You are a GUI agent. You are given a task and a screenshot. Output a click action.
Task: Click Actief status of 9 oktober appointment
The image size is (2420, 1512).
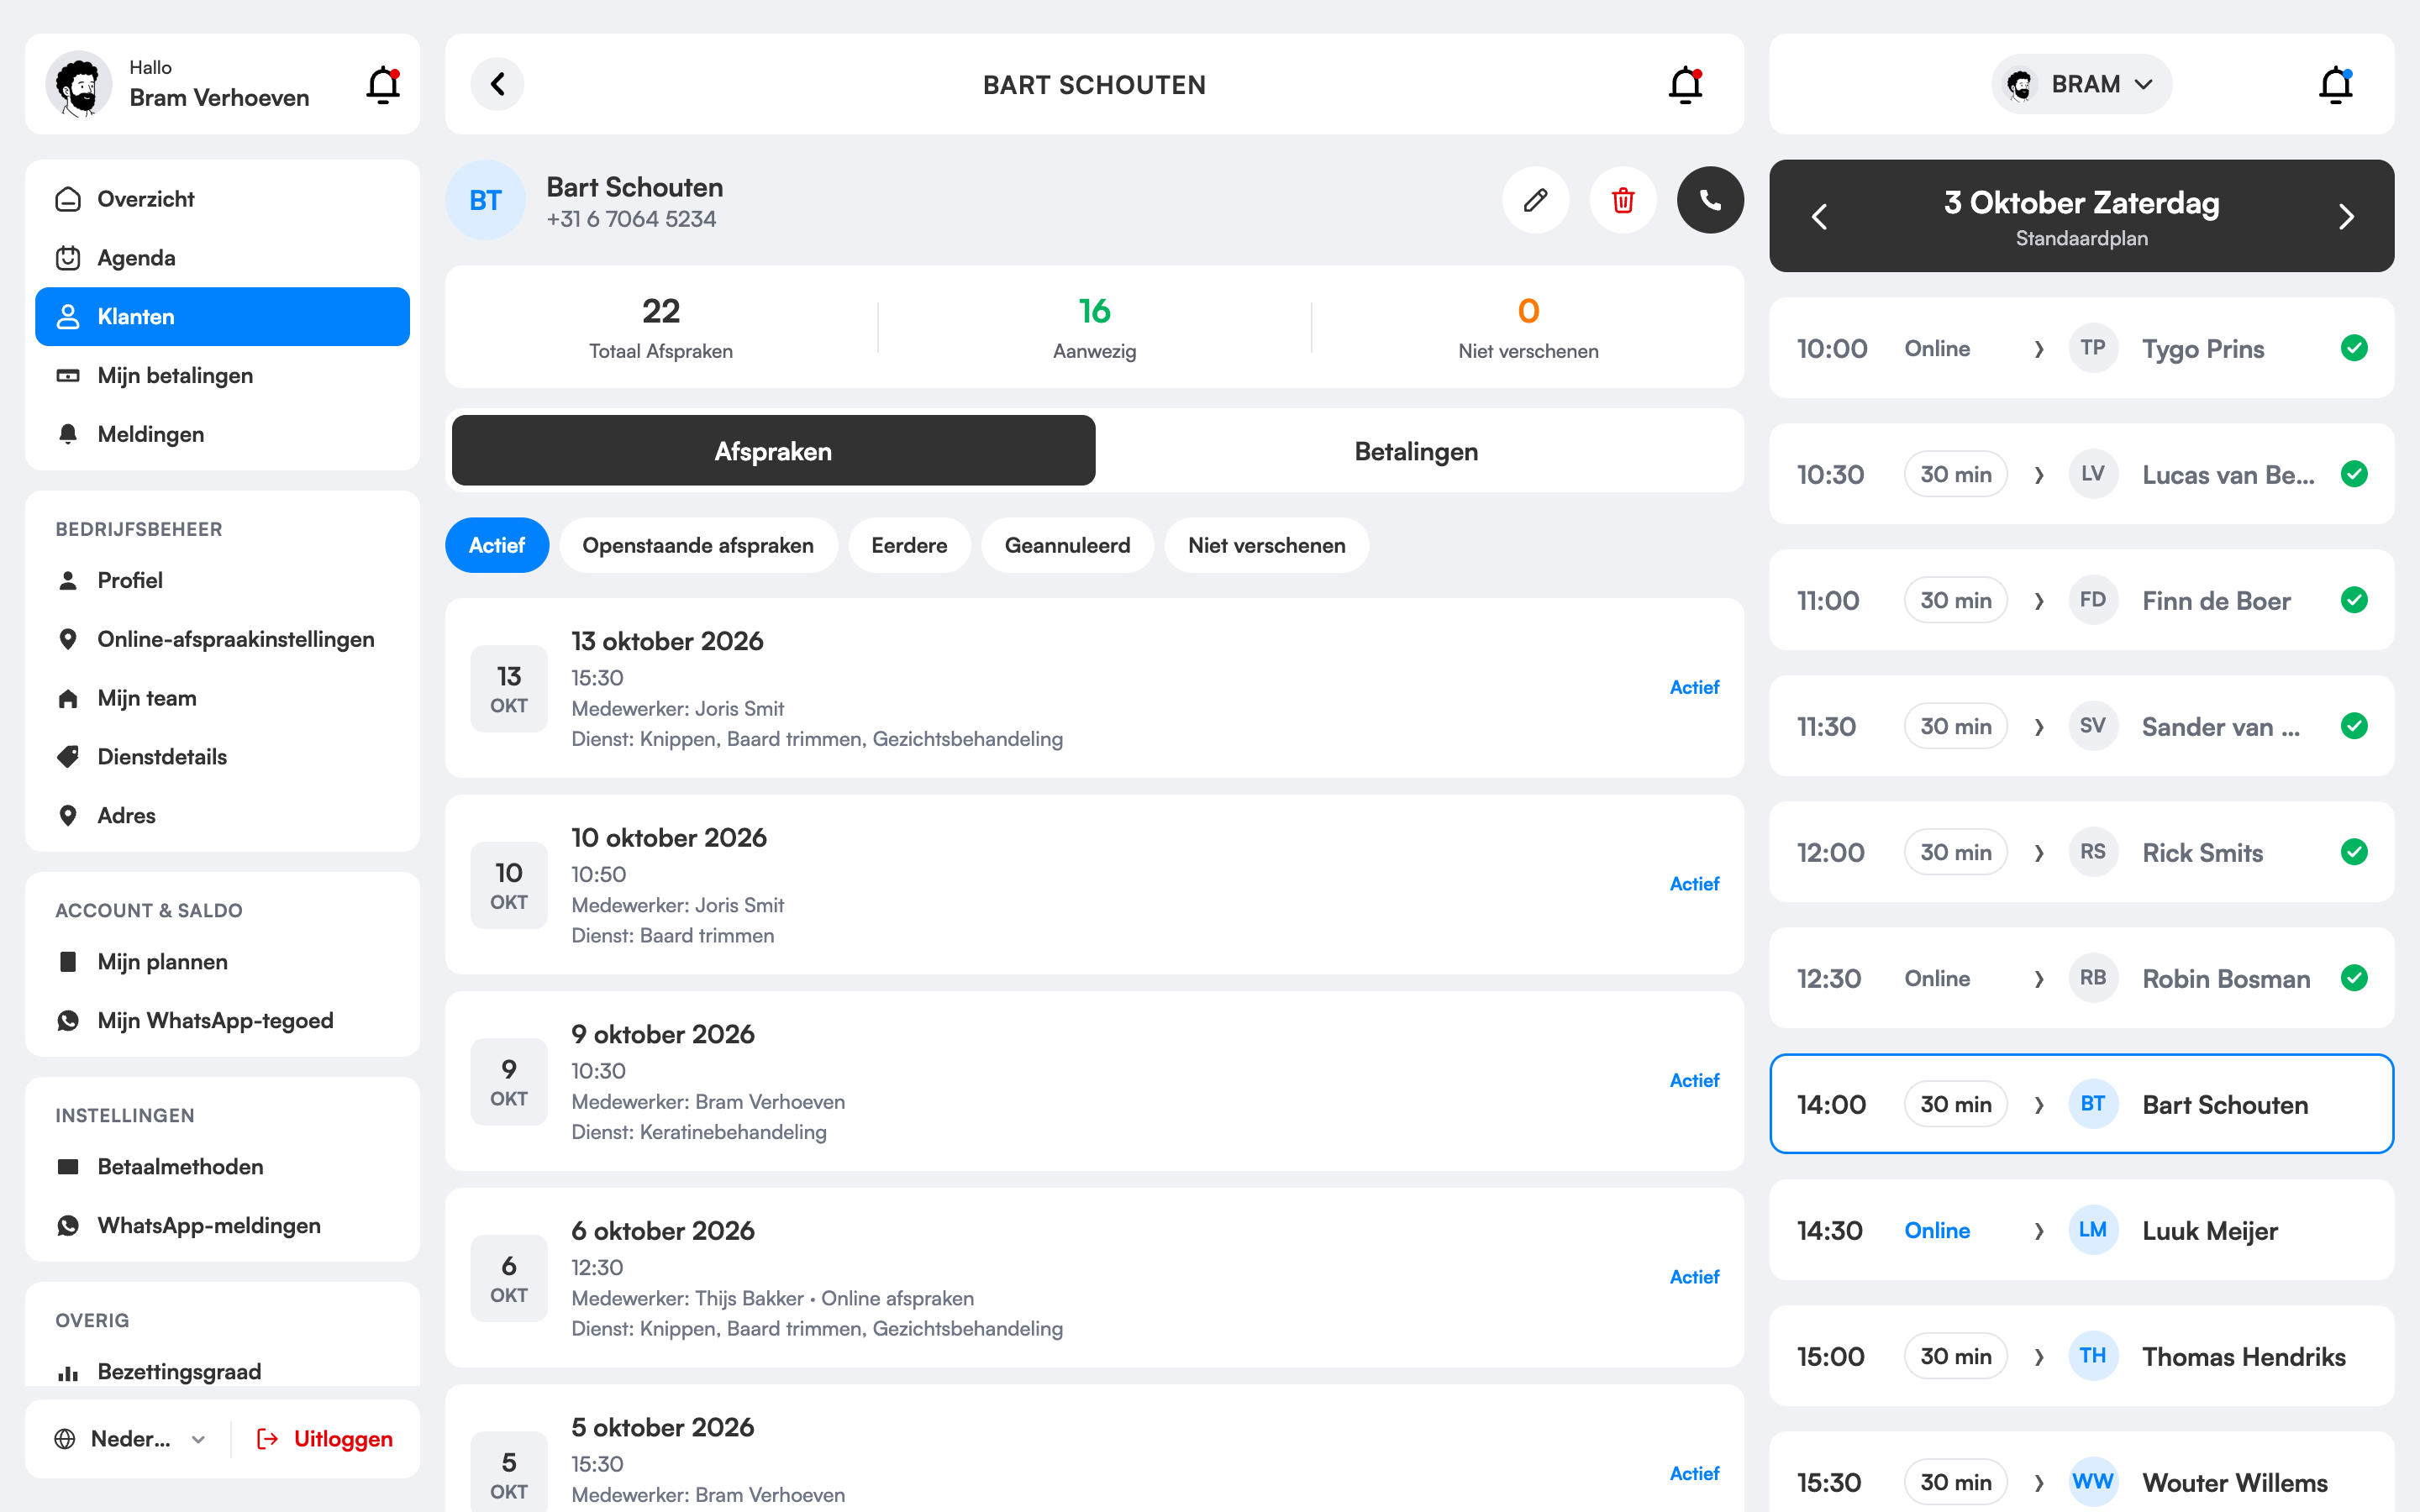point(1694,1080)
